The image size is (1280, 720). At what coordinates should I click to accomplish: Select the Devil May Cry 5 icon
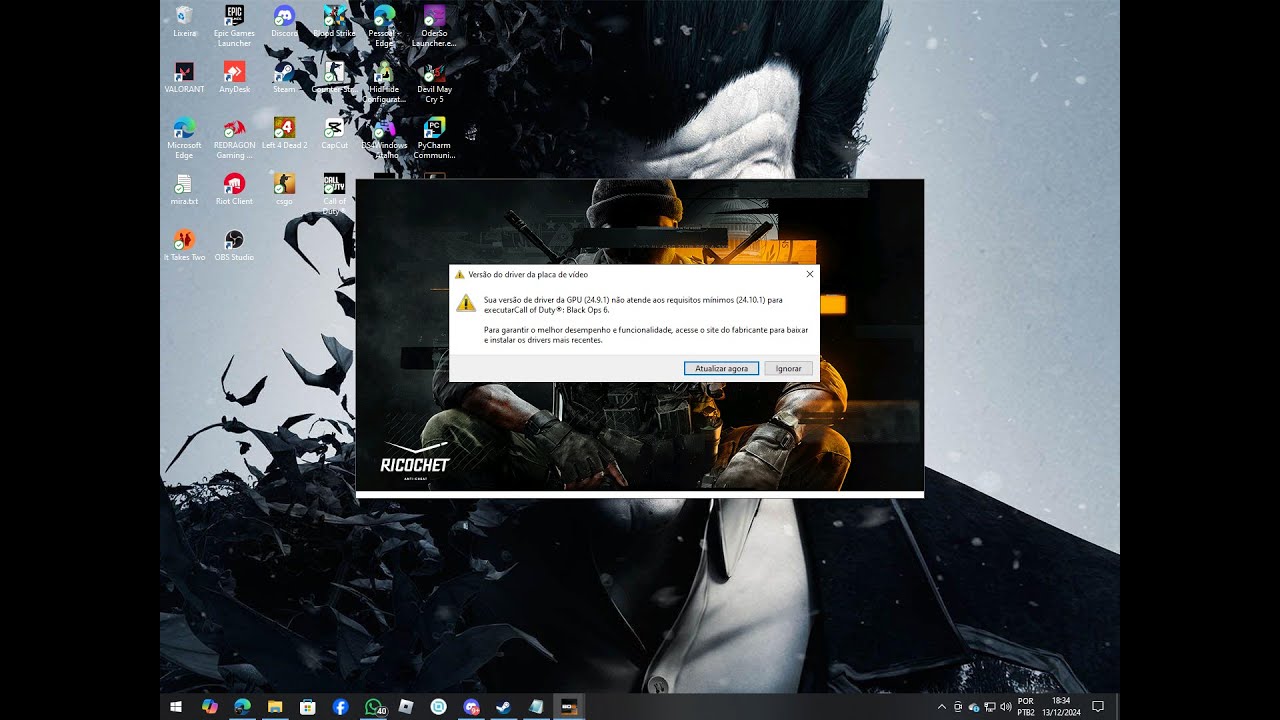click(434, 82)
